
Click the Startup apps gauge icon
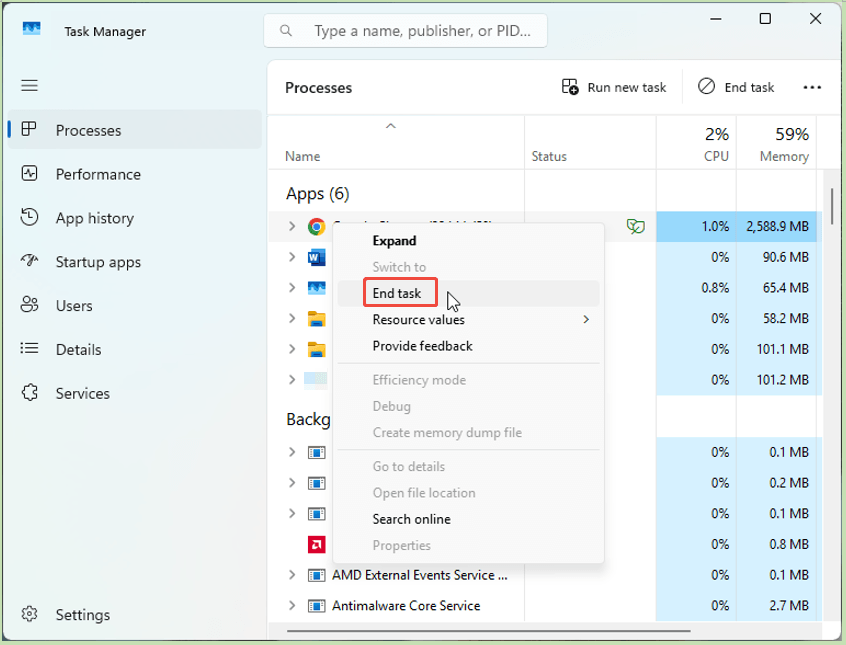[29, 261]
